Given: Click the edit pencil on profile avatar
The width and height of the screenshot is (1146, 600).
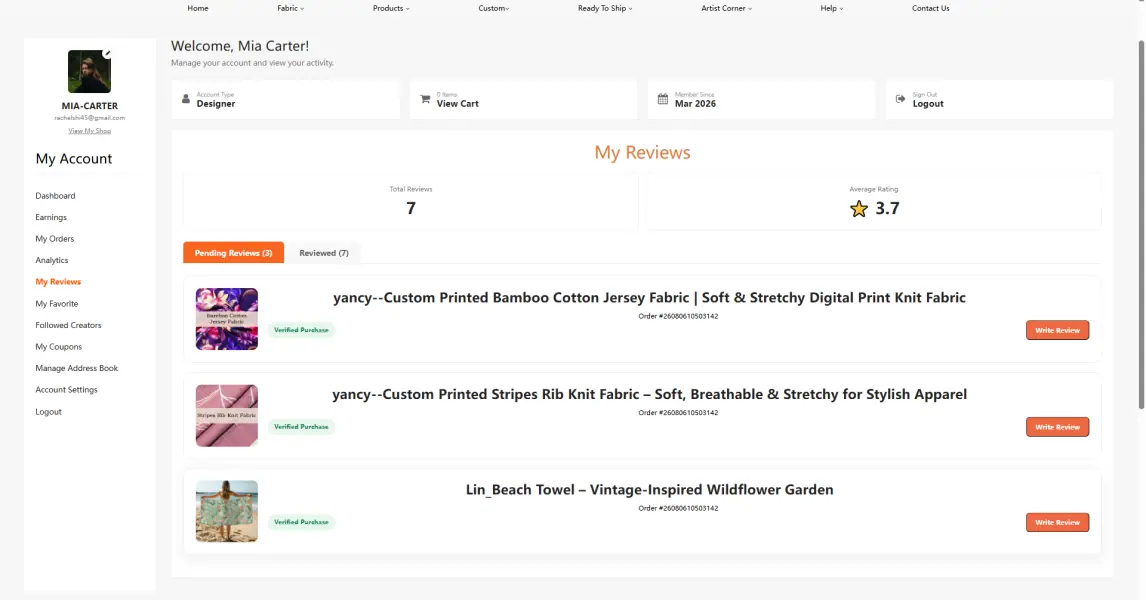Looking at the screenshot, I should 107,53.
